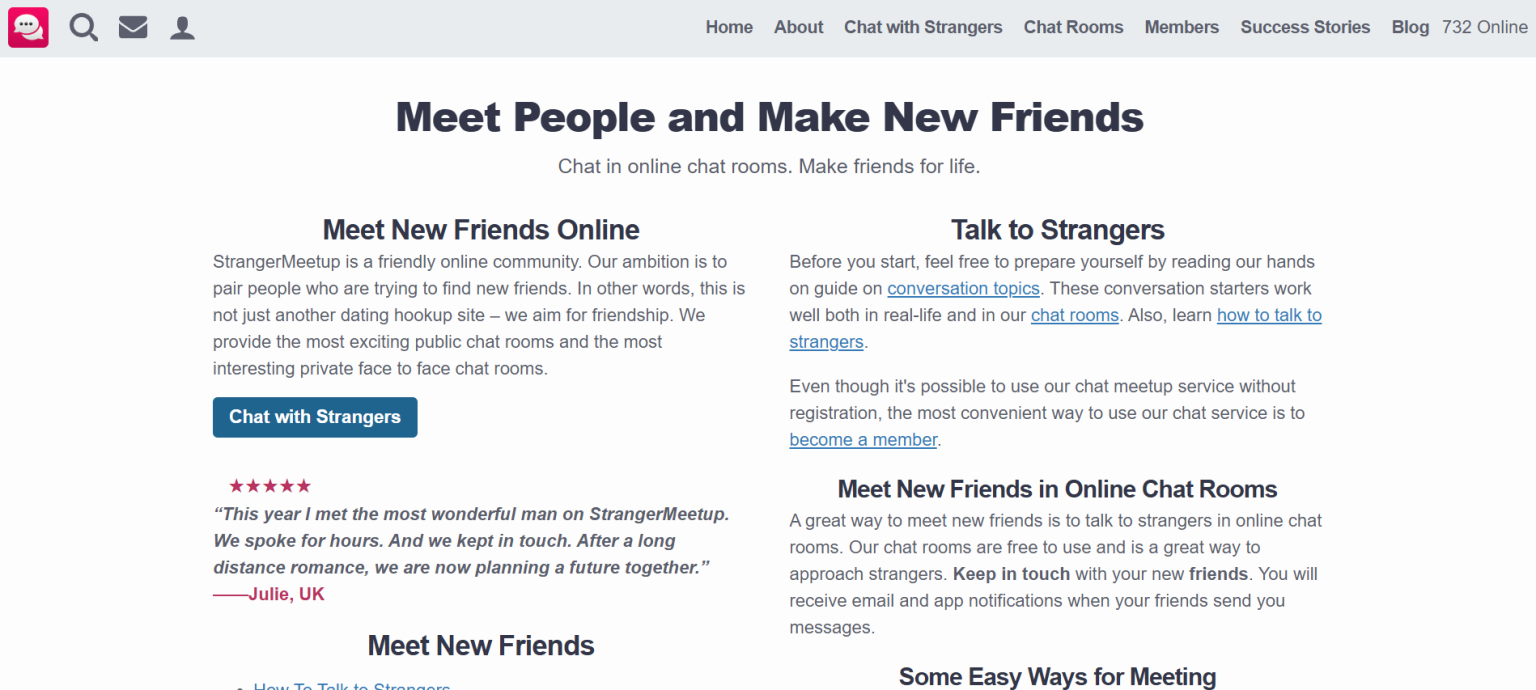This screenshot has width=1536, height=690.
Task: Click the become a member link
Action: (x=862, y=439)
